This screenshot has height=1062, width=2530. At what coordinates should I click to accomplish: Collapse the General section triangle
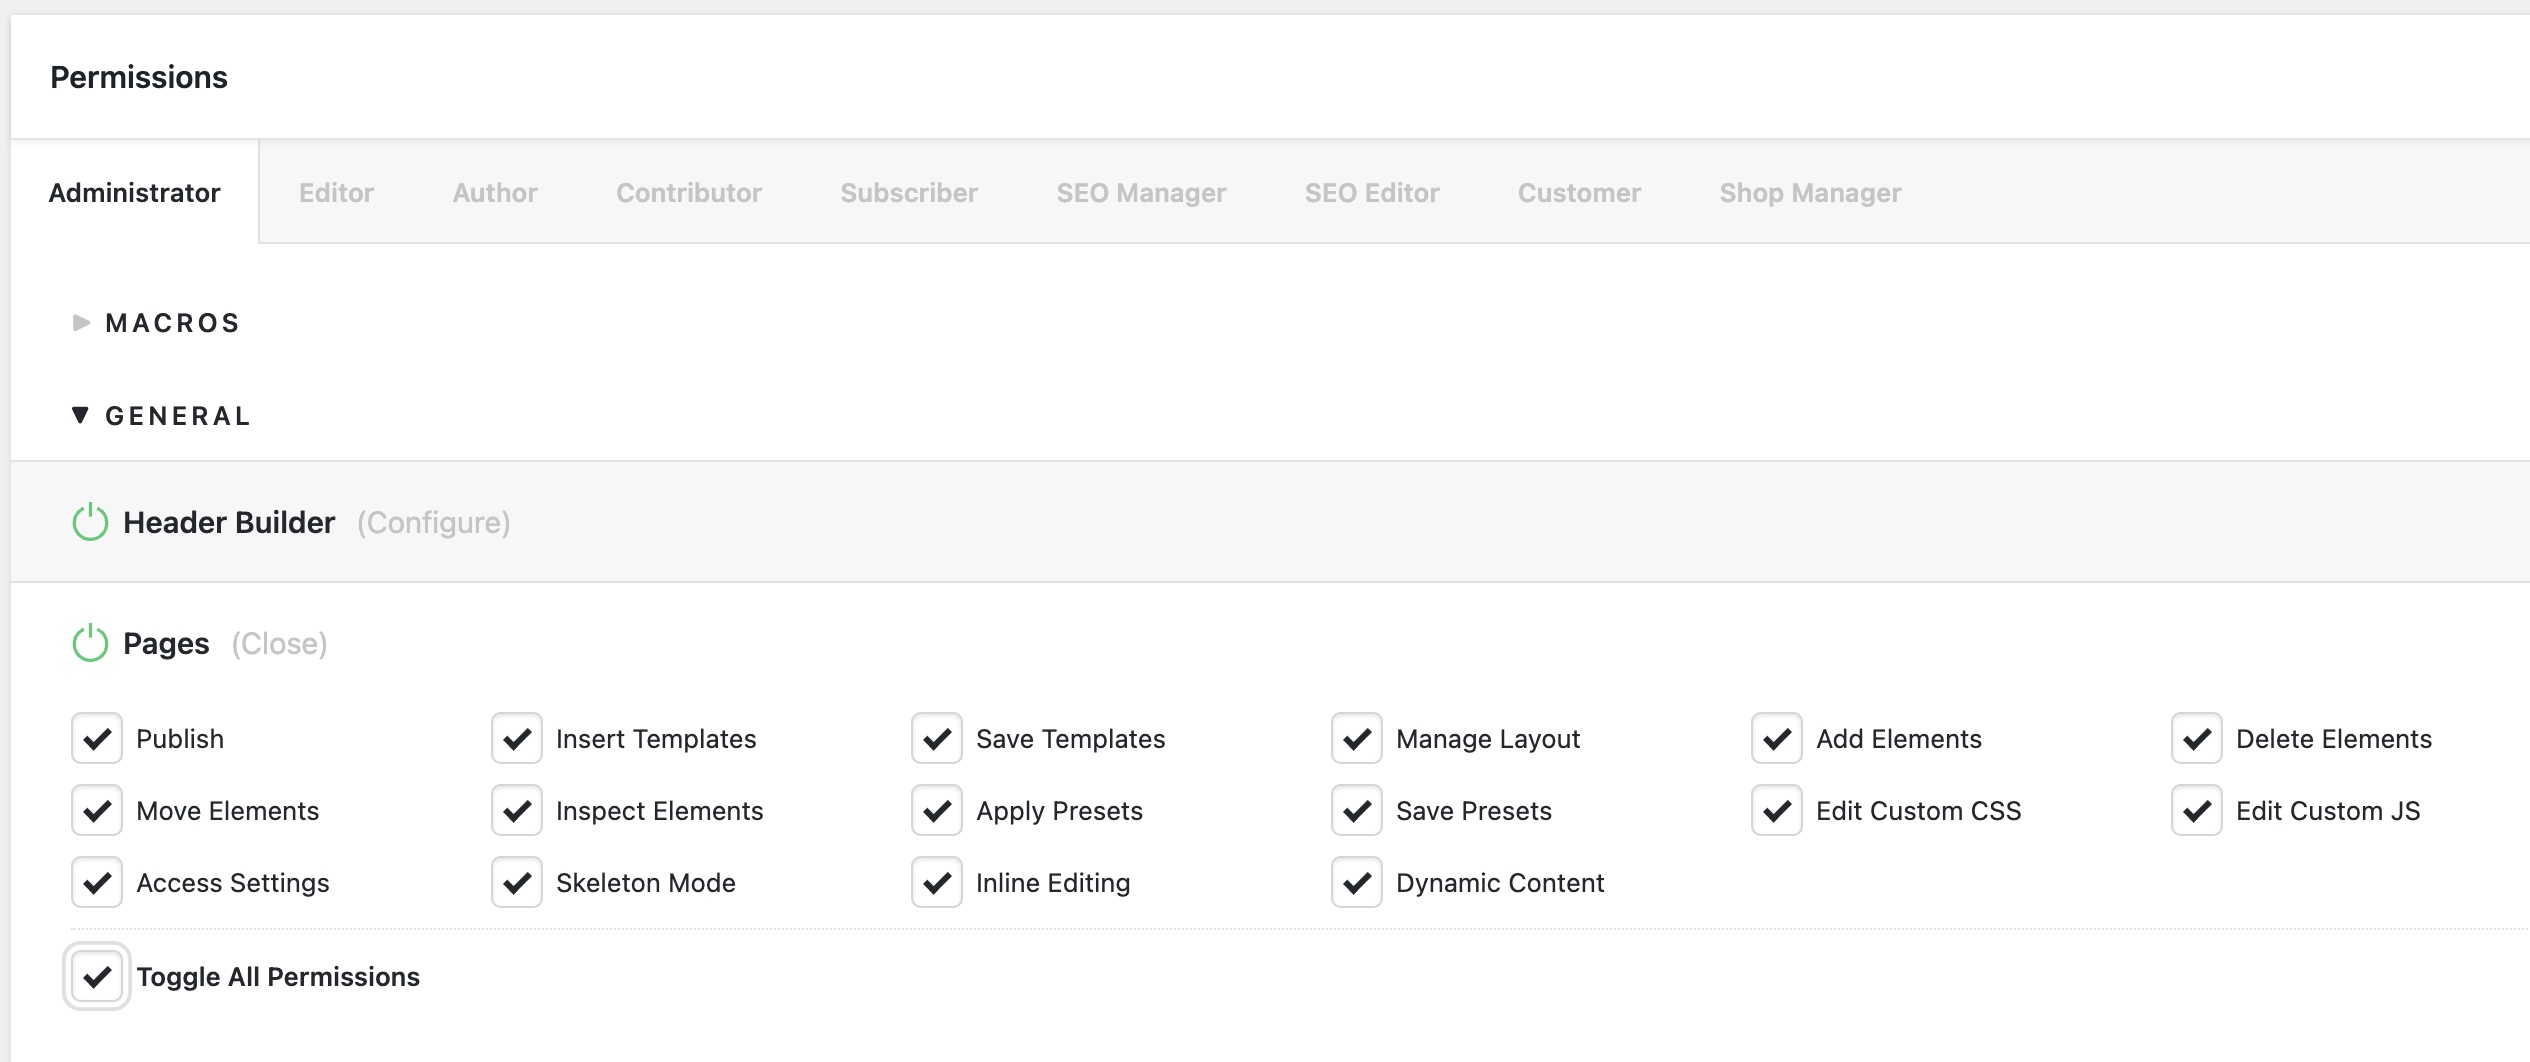(81, 415)
